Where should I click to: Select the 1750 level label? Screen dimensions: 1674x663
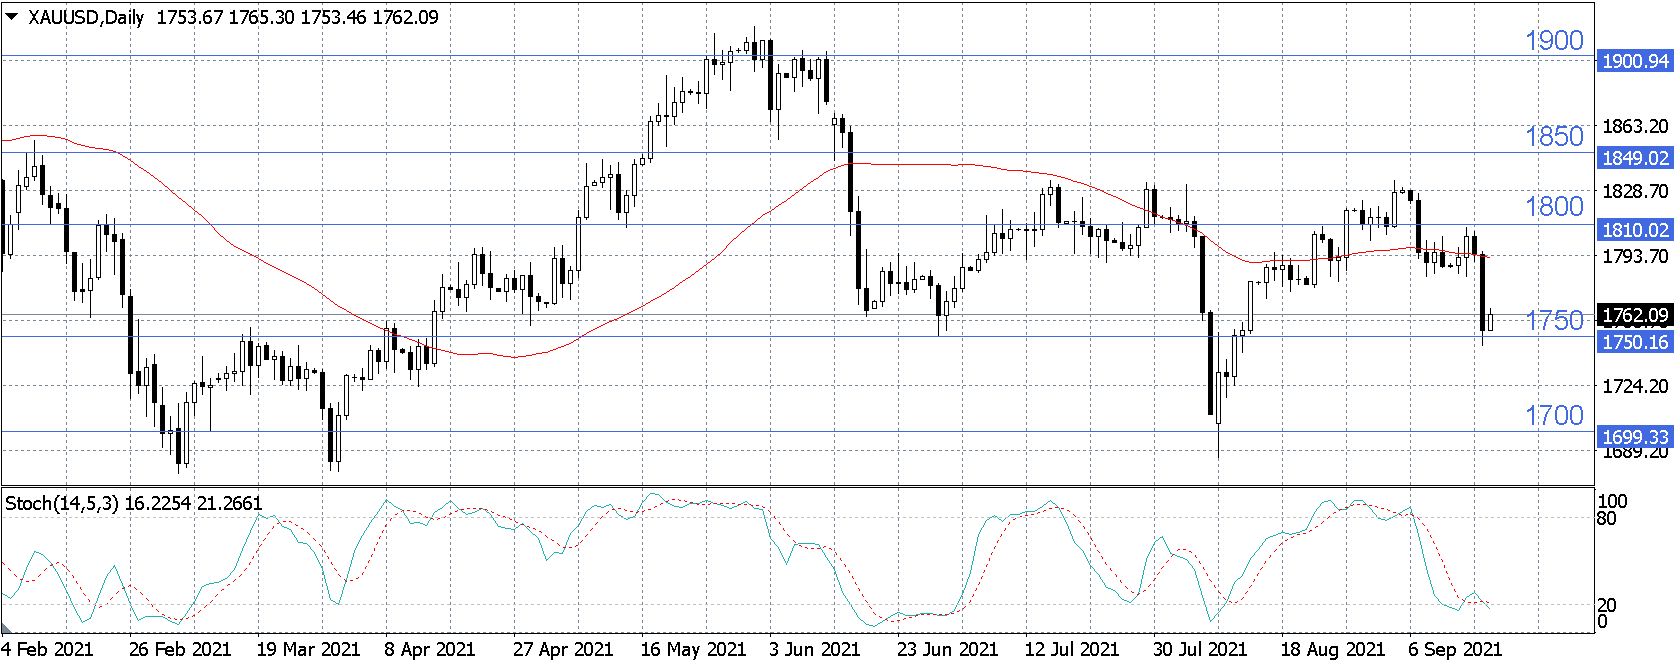[1554, 321]
